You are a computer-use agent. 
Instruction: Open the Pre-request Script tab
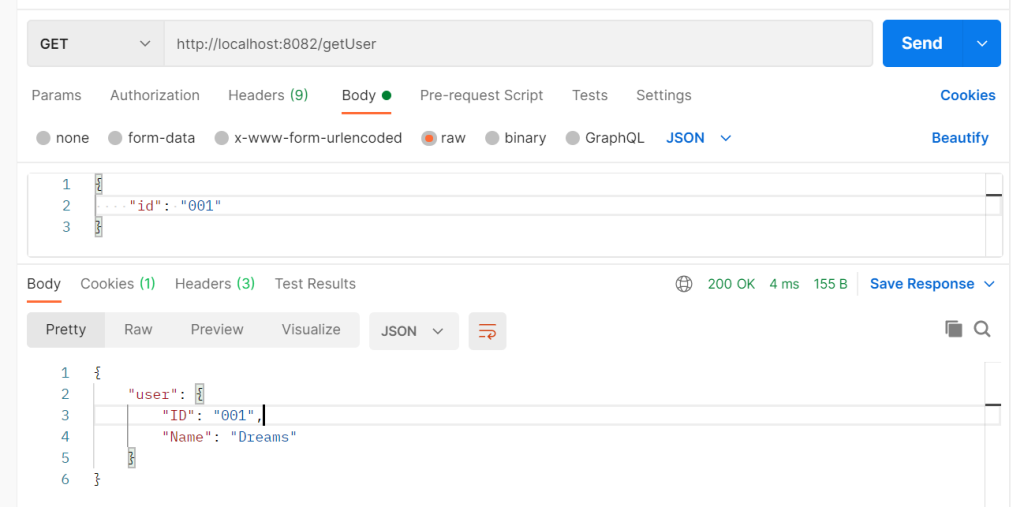coord(481,95)
